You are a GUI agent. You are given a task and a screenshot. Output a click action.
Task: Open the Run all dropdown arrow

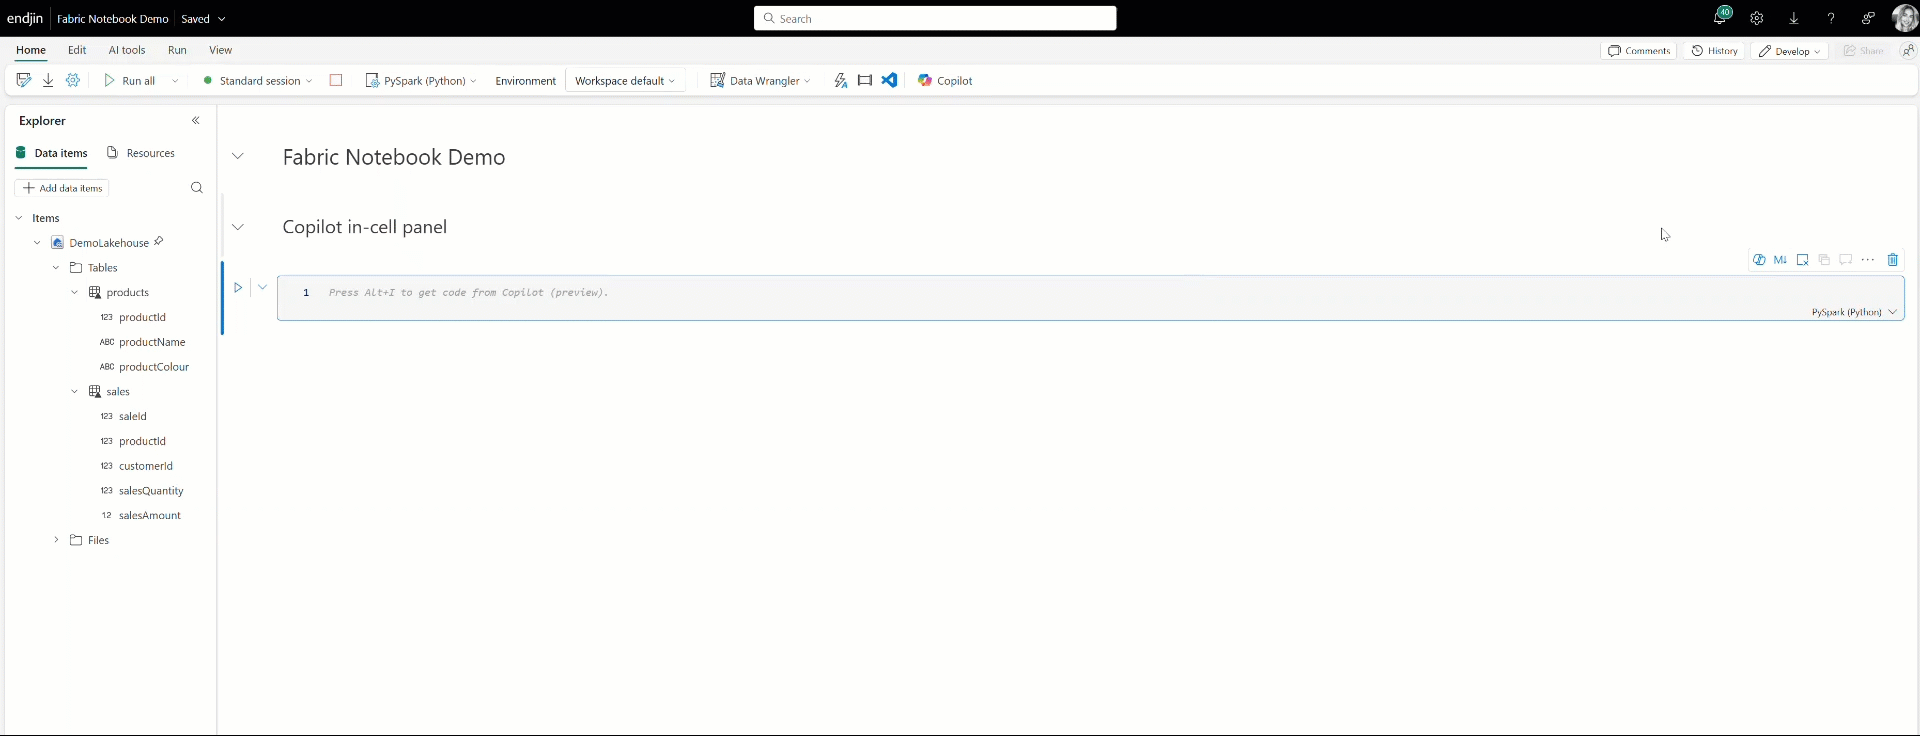tap(175, 81)
